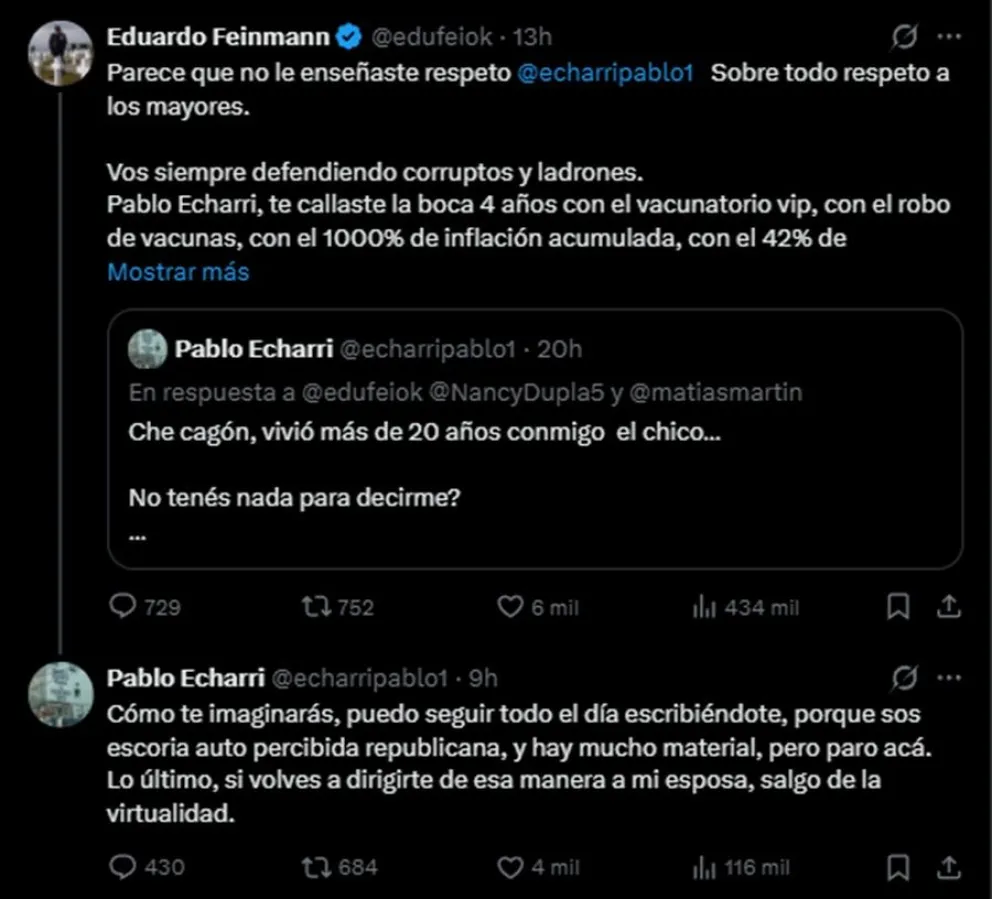Screen dimensions: 992x899
Task: View analytics for the 116 mil views tweet
Action: pyautogui.click(x=704, y=867)
